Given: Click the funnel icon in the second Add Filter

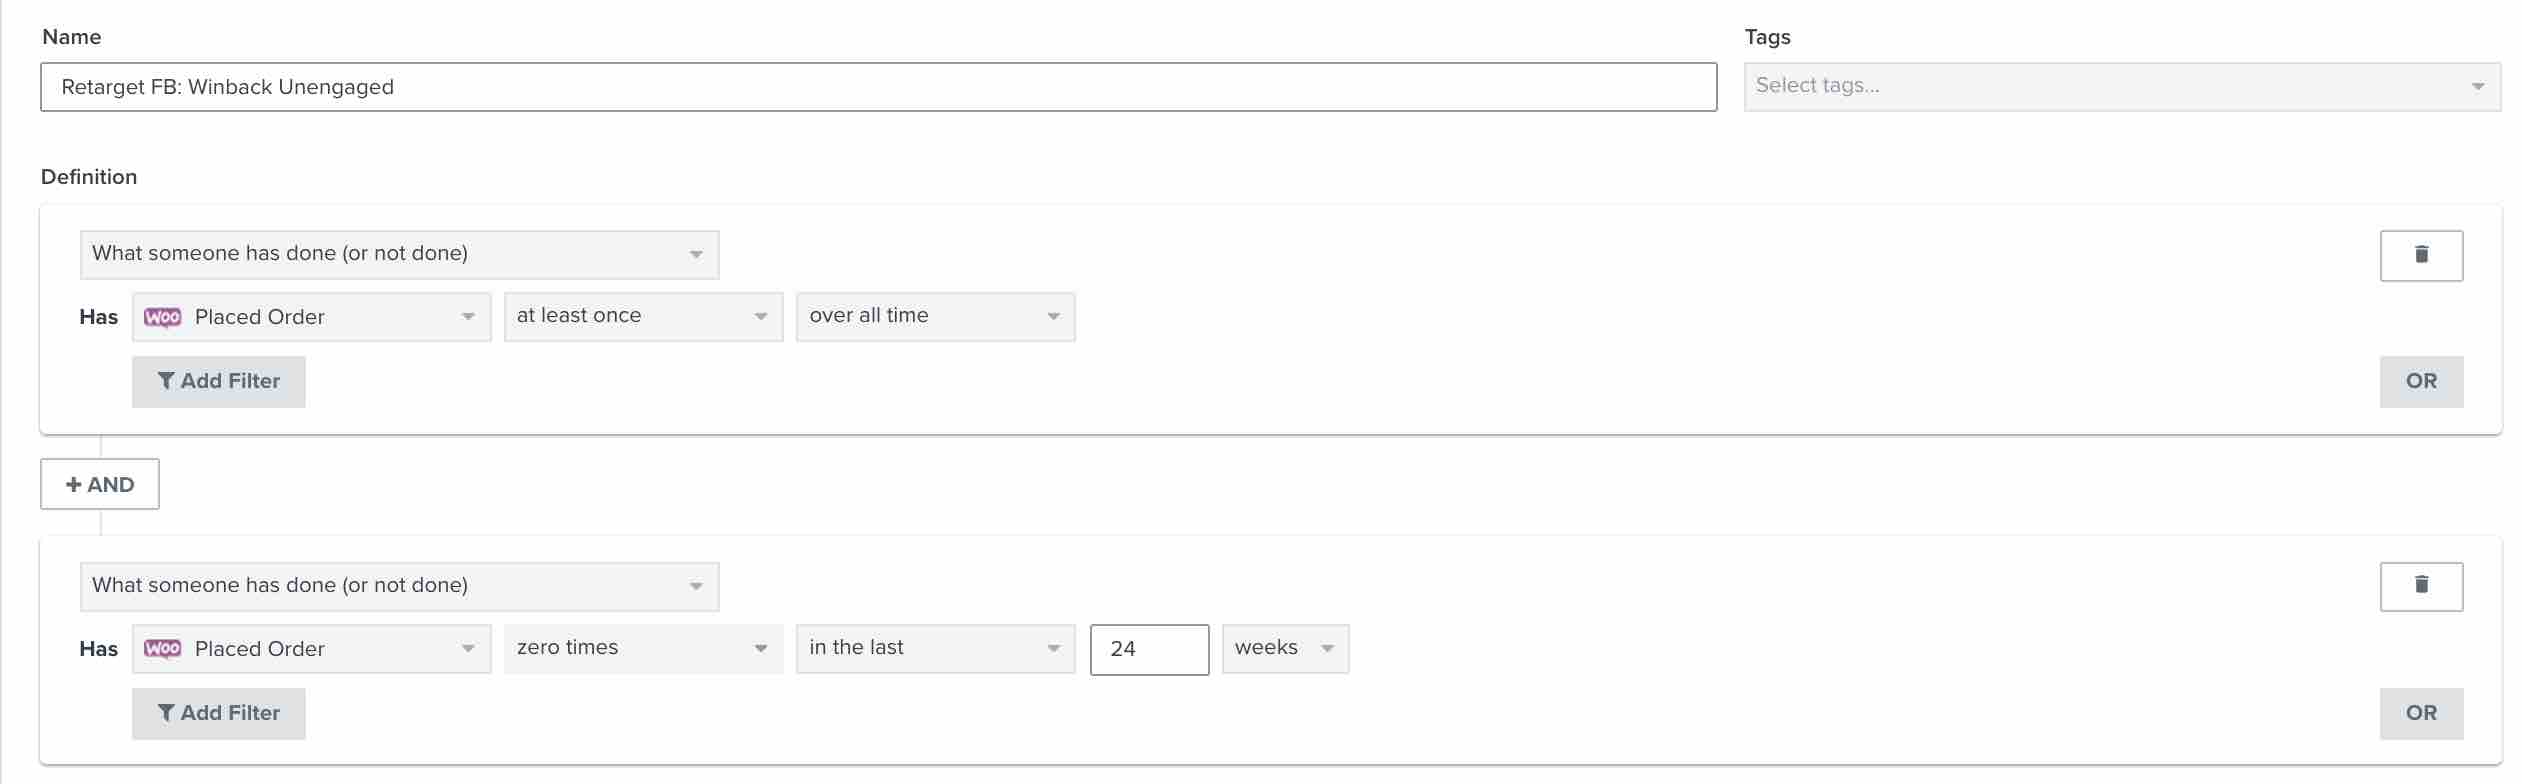Looking at the screenshot, I should tap(167, 713).
